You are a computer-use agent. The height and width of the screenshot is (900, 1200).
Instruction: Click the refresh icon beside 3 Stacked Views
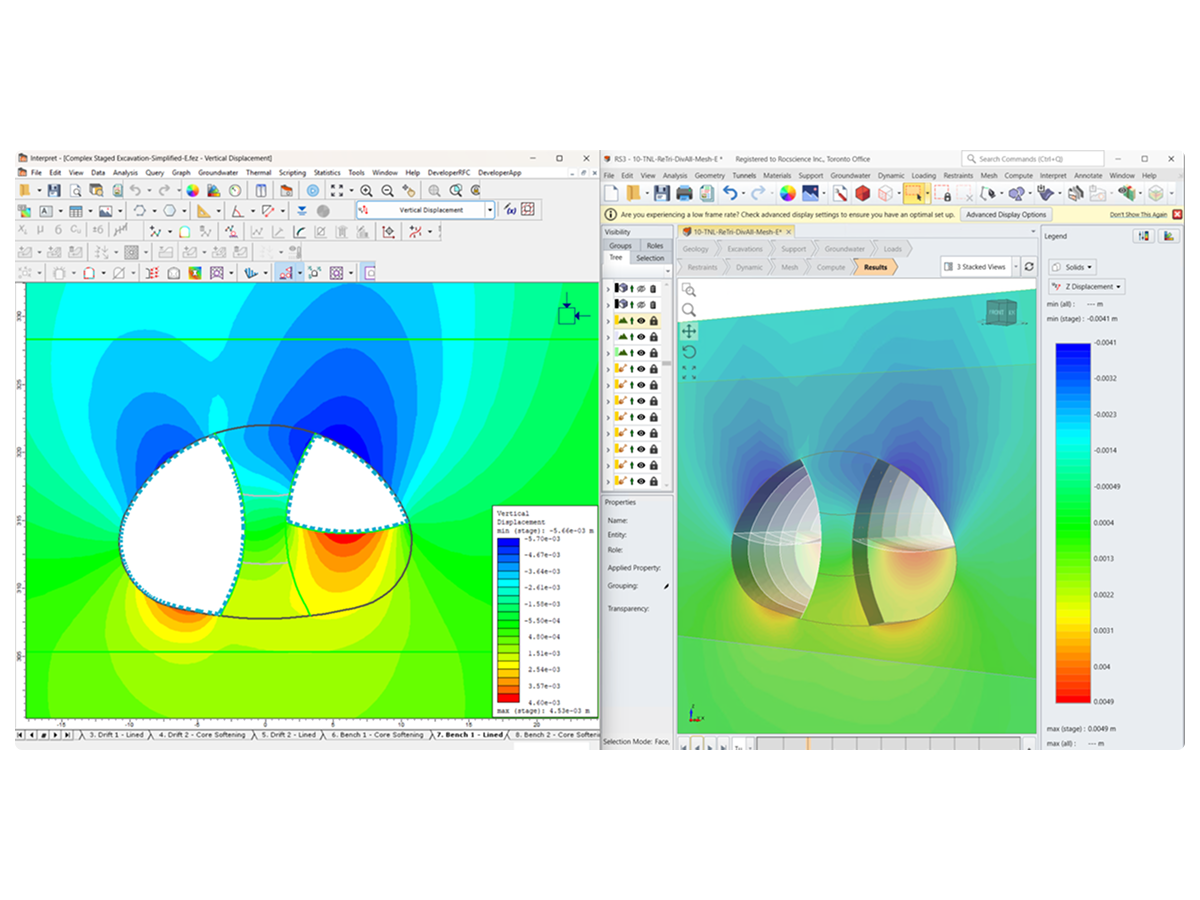point(1029,267)
